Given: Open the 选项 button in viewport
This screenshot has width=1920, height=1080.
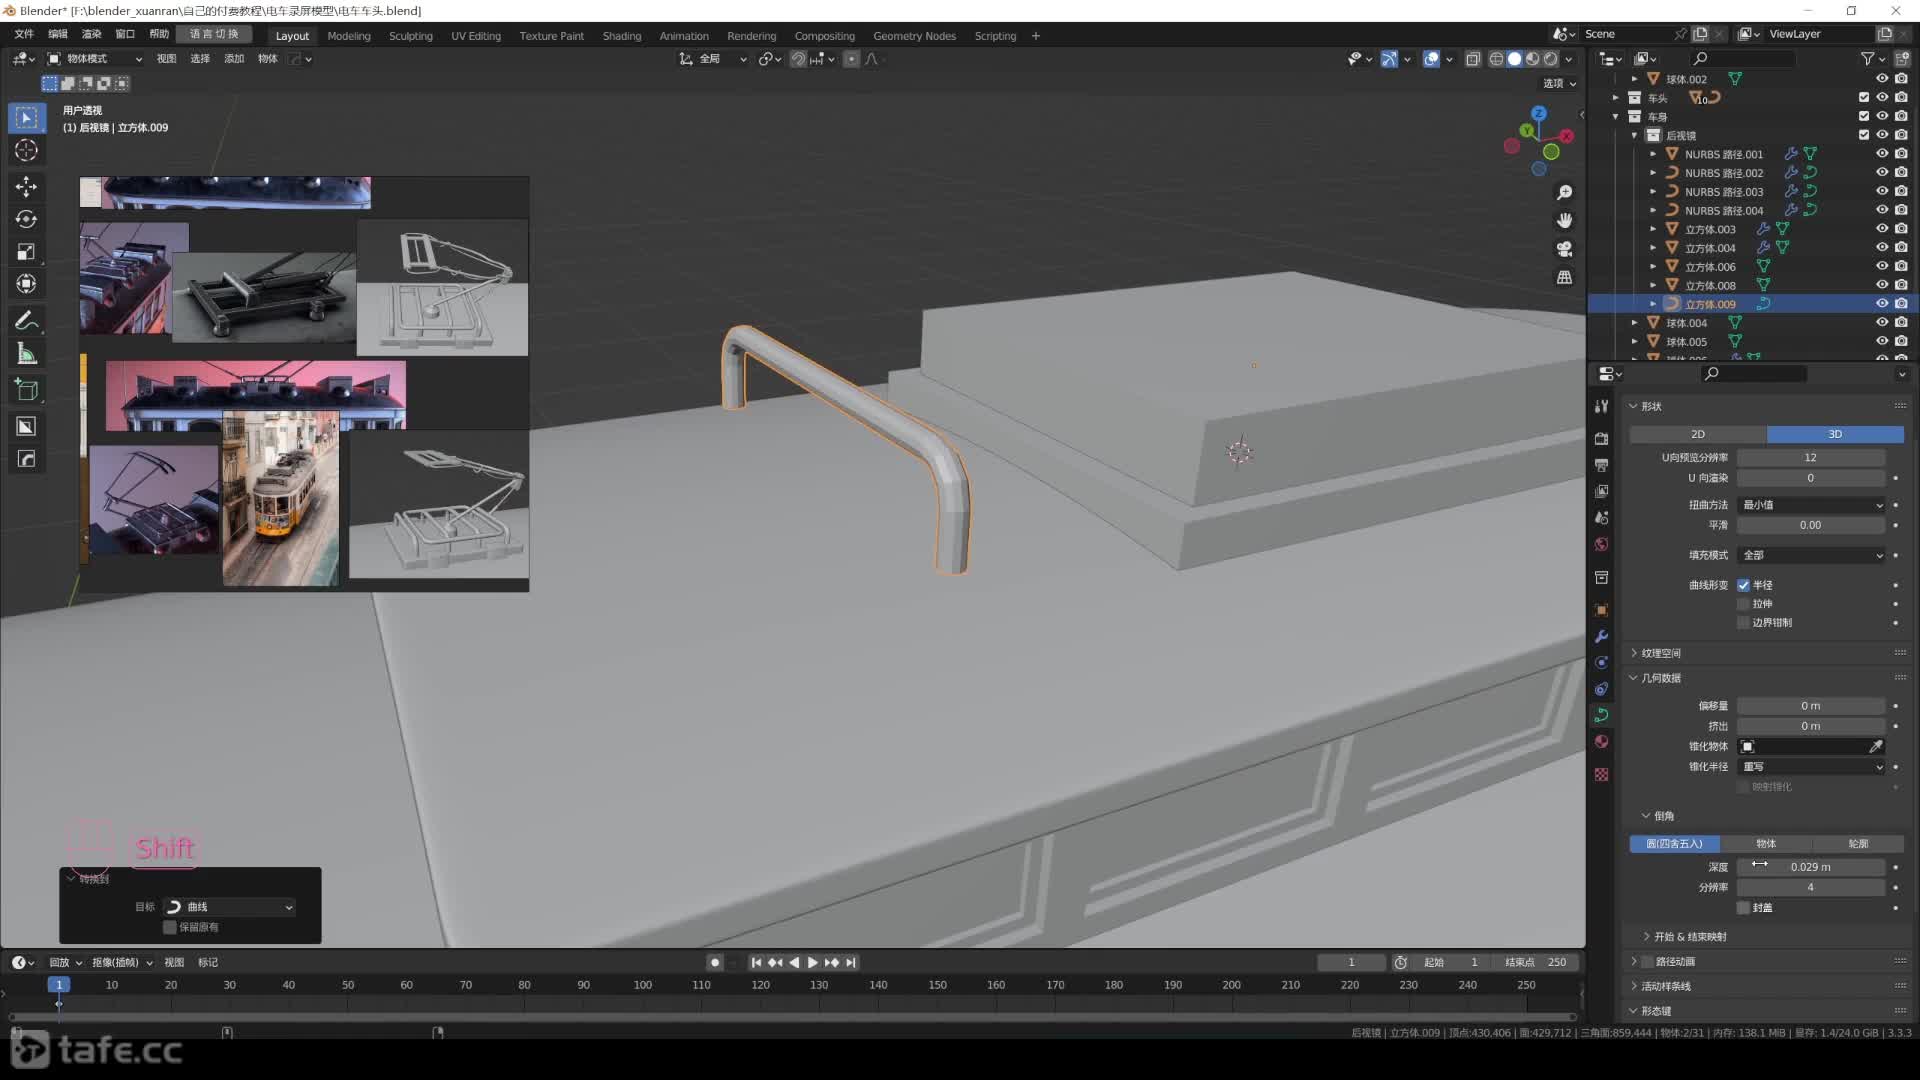Looking at the screenshot, I should click(x=1559, y=84).
